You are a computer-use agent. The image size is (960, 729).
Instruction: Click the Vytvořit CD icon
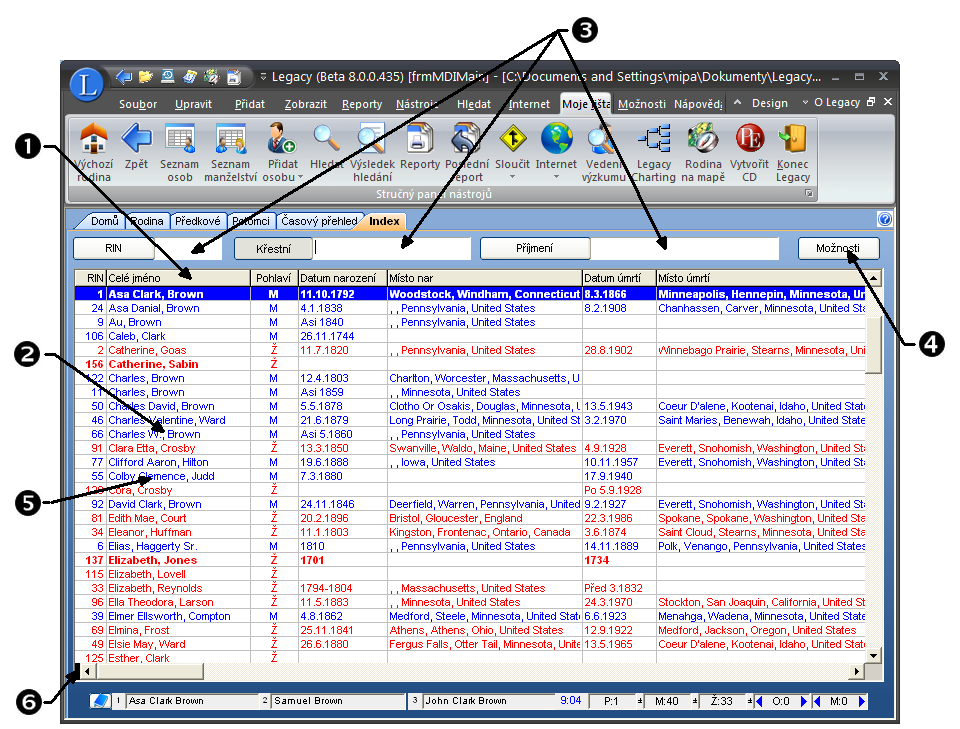coord(749,139)
